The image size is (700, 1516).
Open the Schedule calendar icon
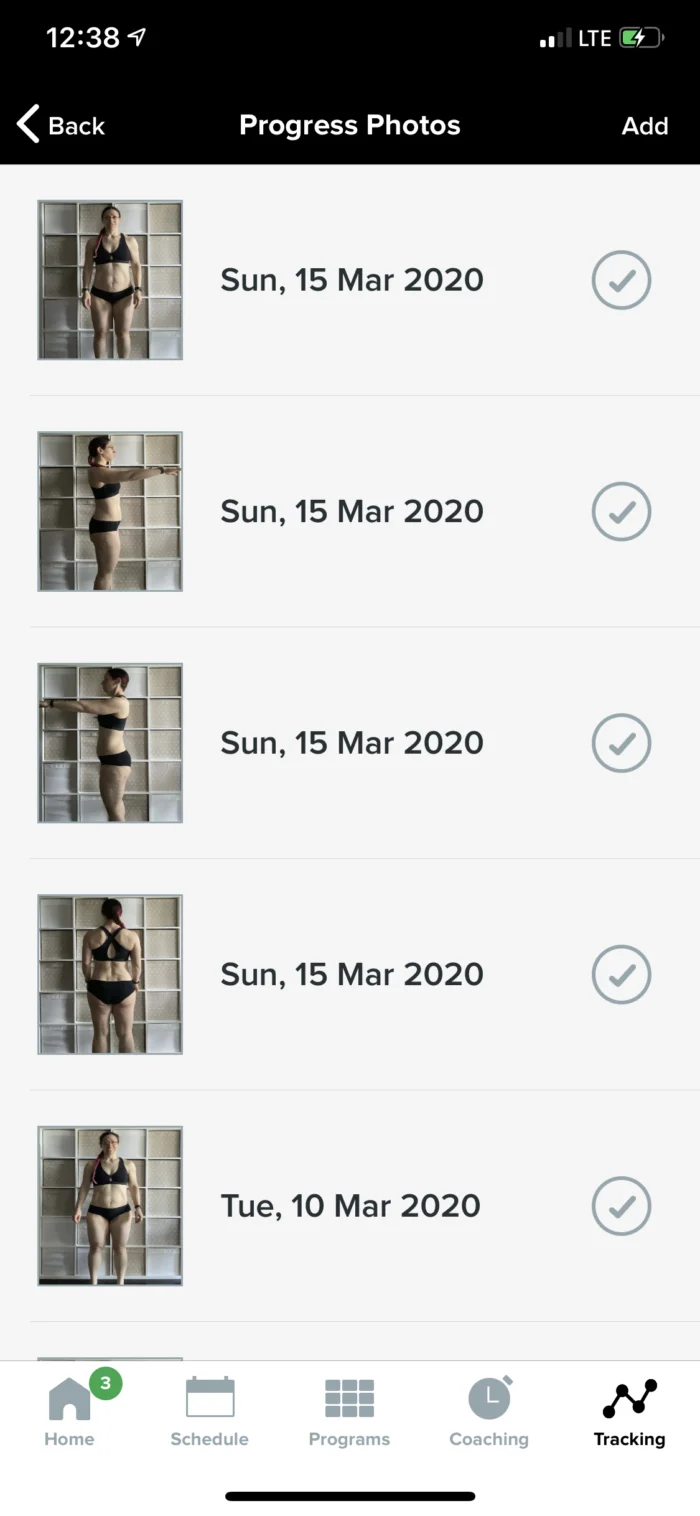pos(210,1398)
